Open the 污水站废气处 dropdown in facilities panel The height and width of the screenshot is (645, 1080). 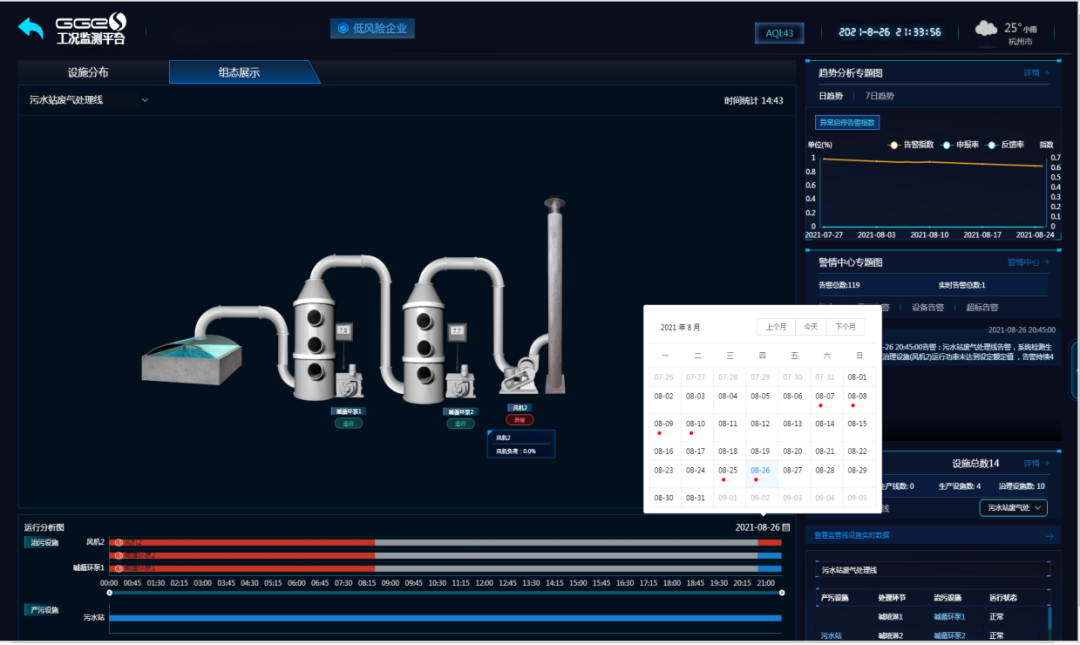pos(1013,508)
